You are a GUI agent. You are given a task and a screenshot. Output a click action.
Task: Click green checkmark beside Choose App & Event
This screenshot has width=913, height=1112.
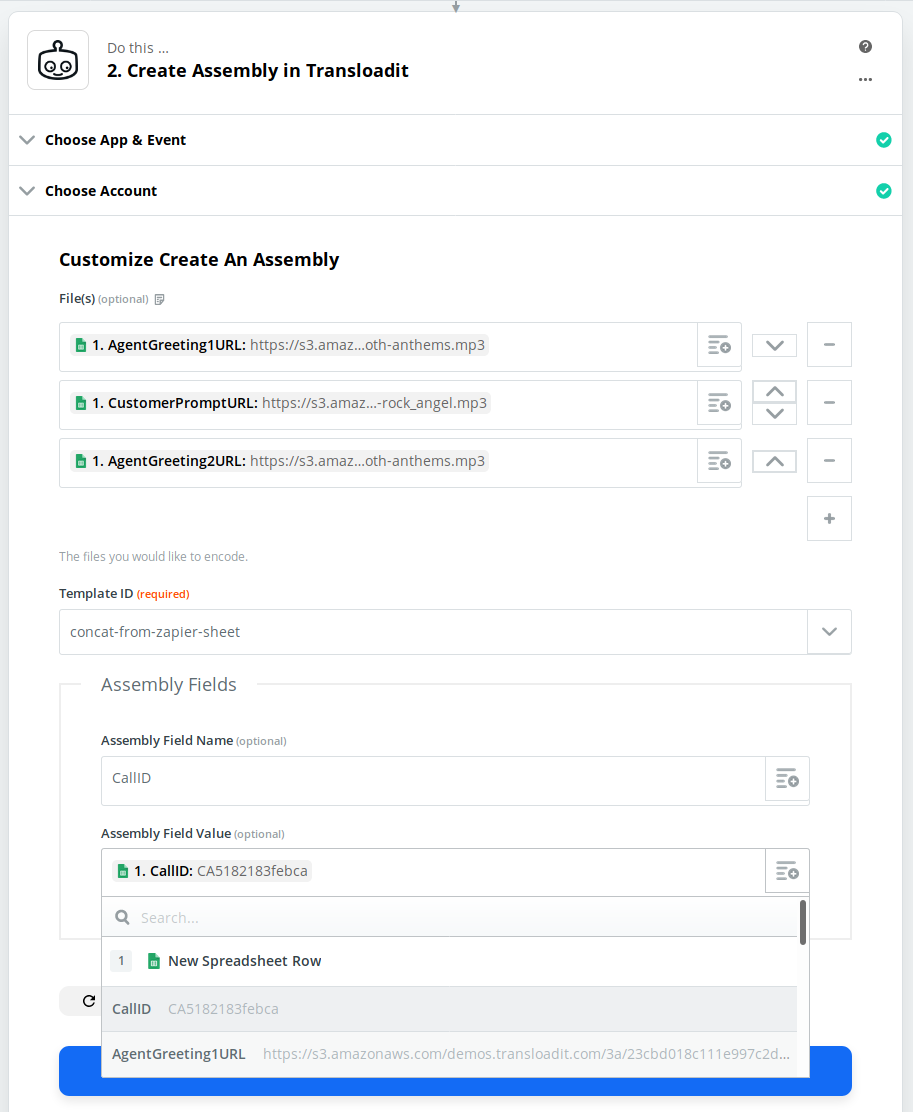pyautogui.click(x=883, y=140)
